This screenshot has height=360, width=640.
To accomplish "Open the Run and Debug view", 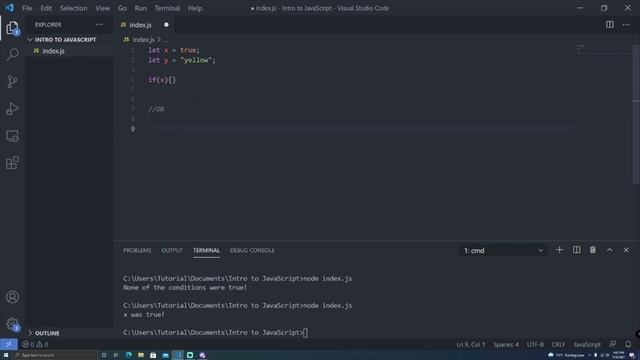I will coord(12,109).
